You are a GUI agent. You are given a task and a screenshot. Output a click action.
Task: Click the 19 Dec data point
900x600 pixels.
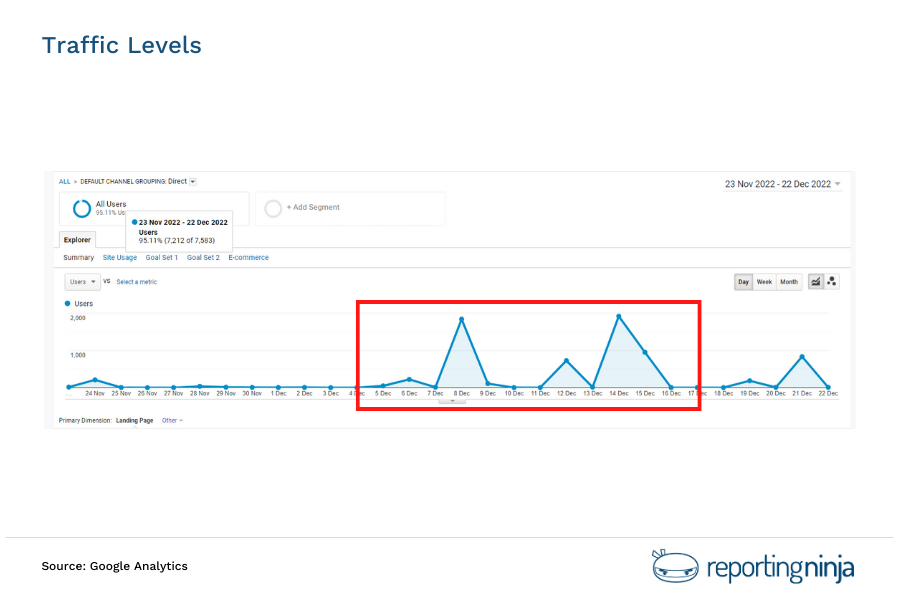point(750,381)
